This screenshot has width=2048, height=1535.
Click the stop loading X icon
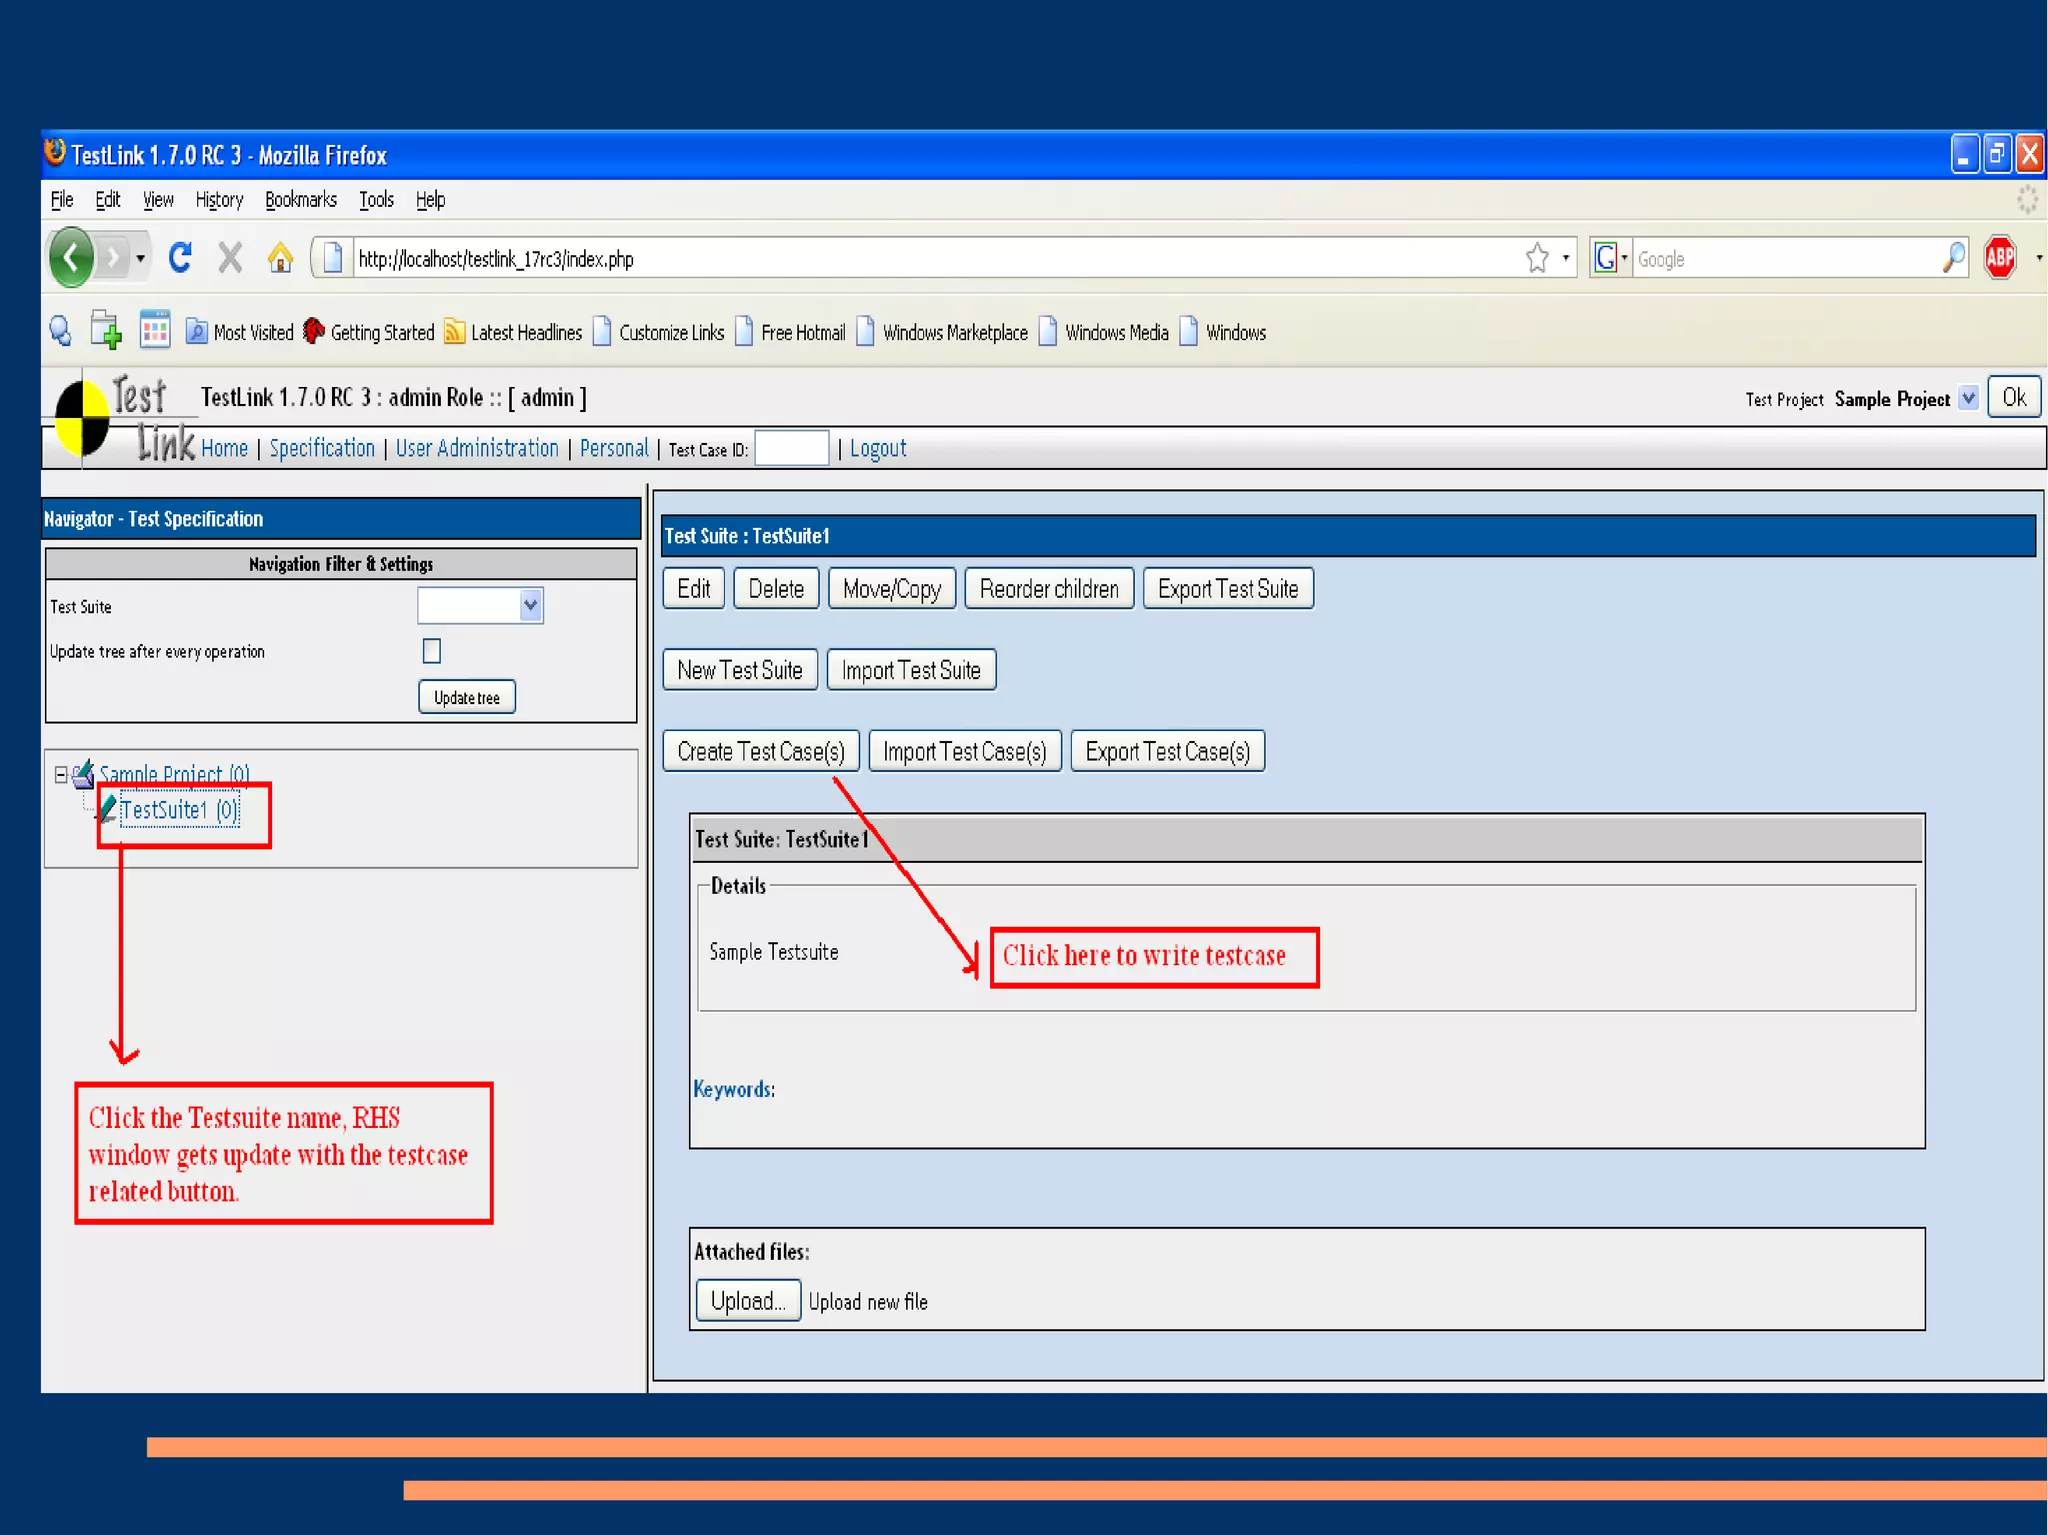coord(230,258)
